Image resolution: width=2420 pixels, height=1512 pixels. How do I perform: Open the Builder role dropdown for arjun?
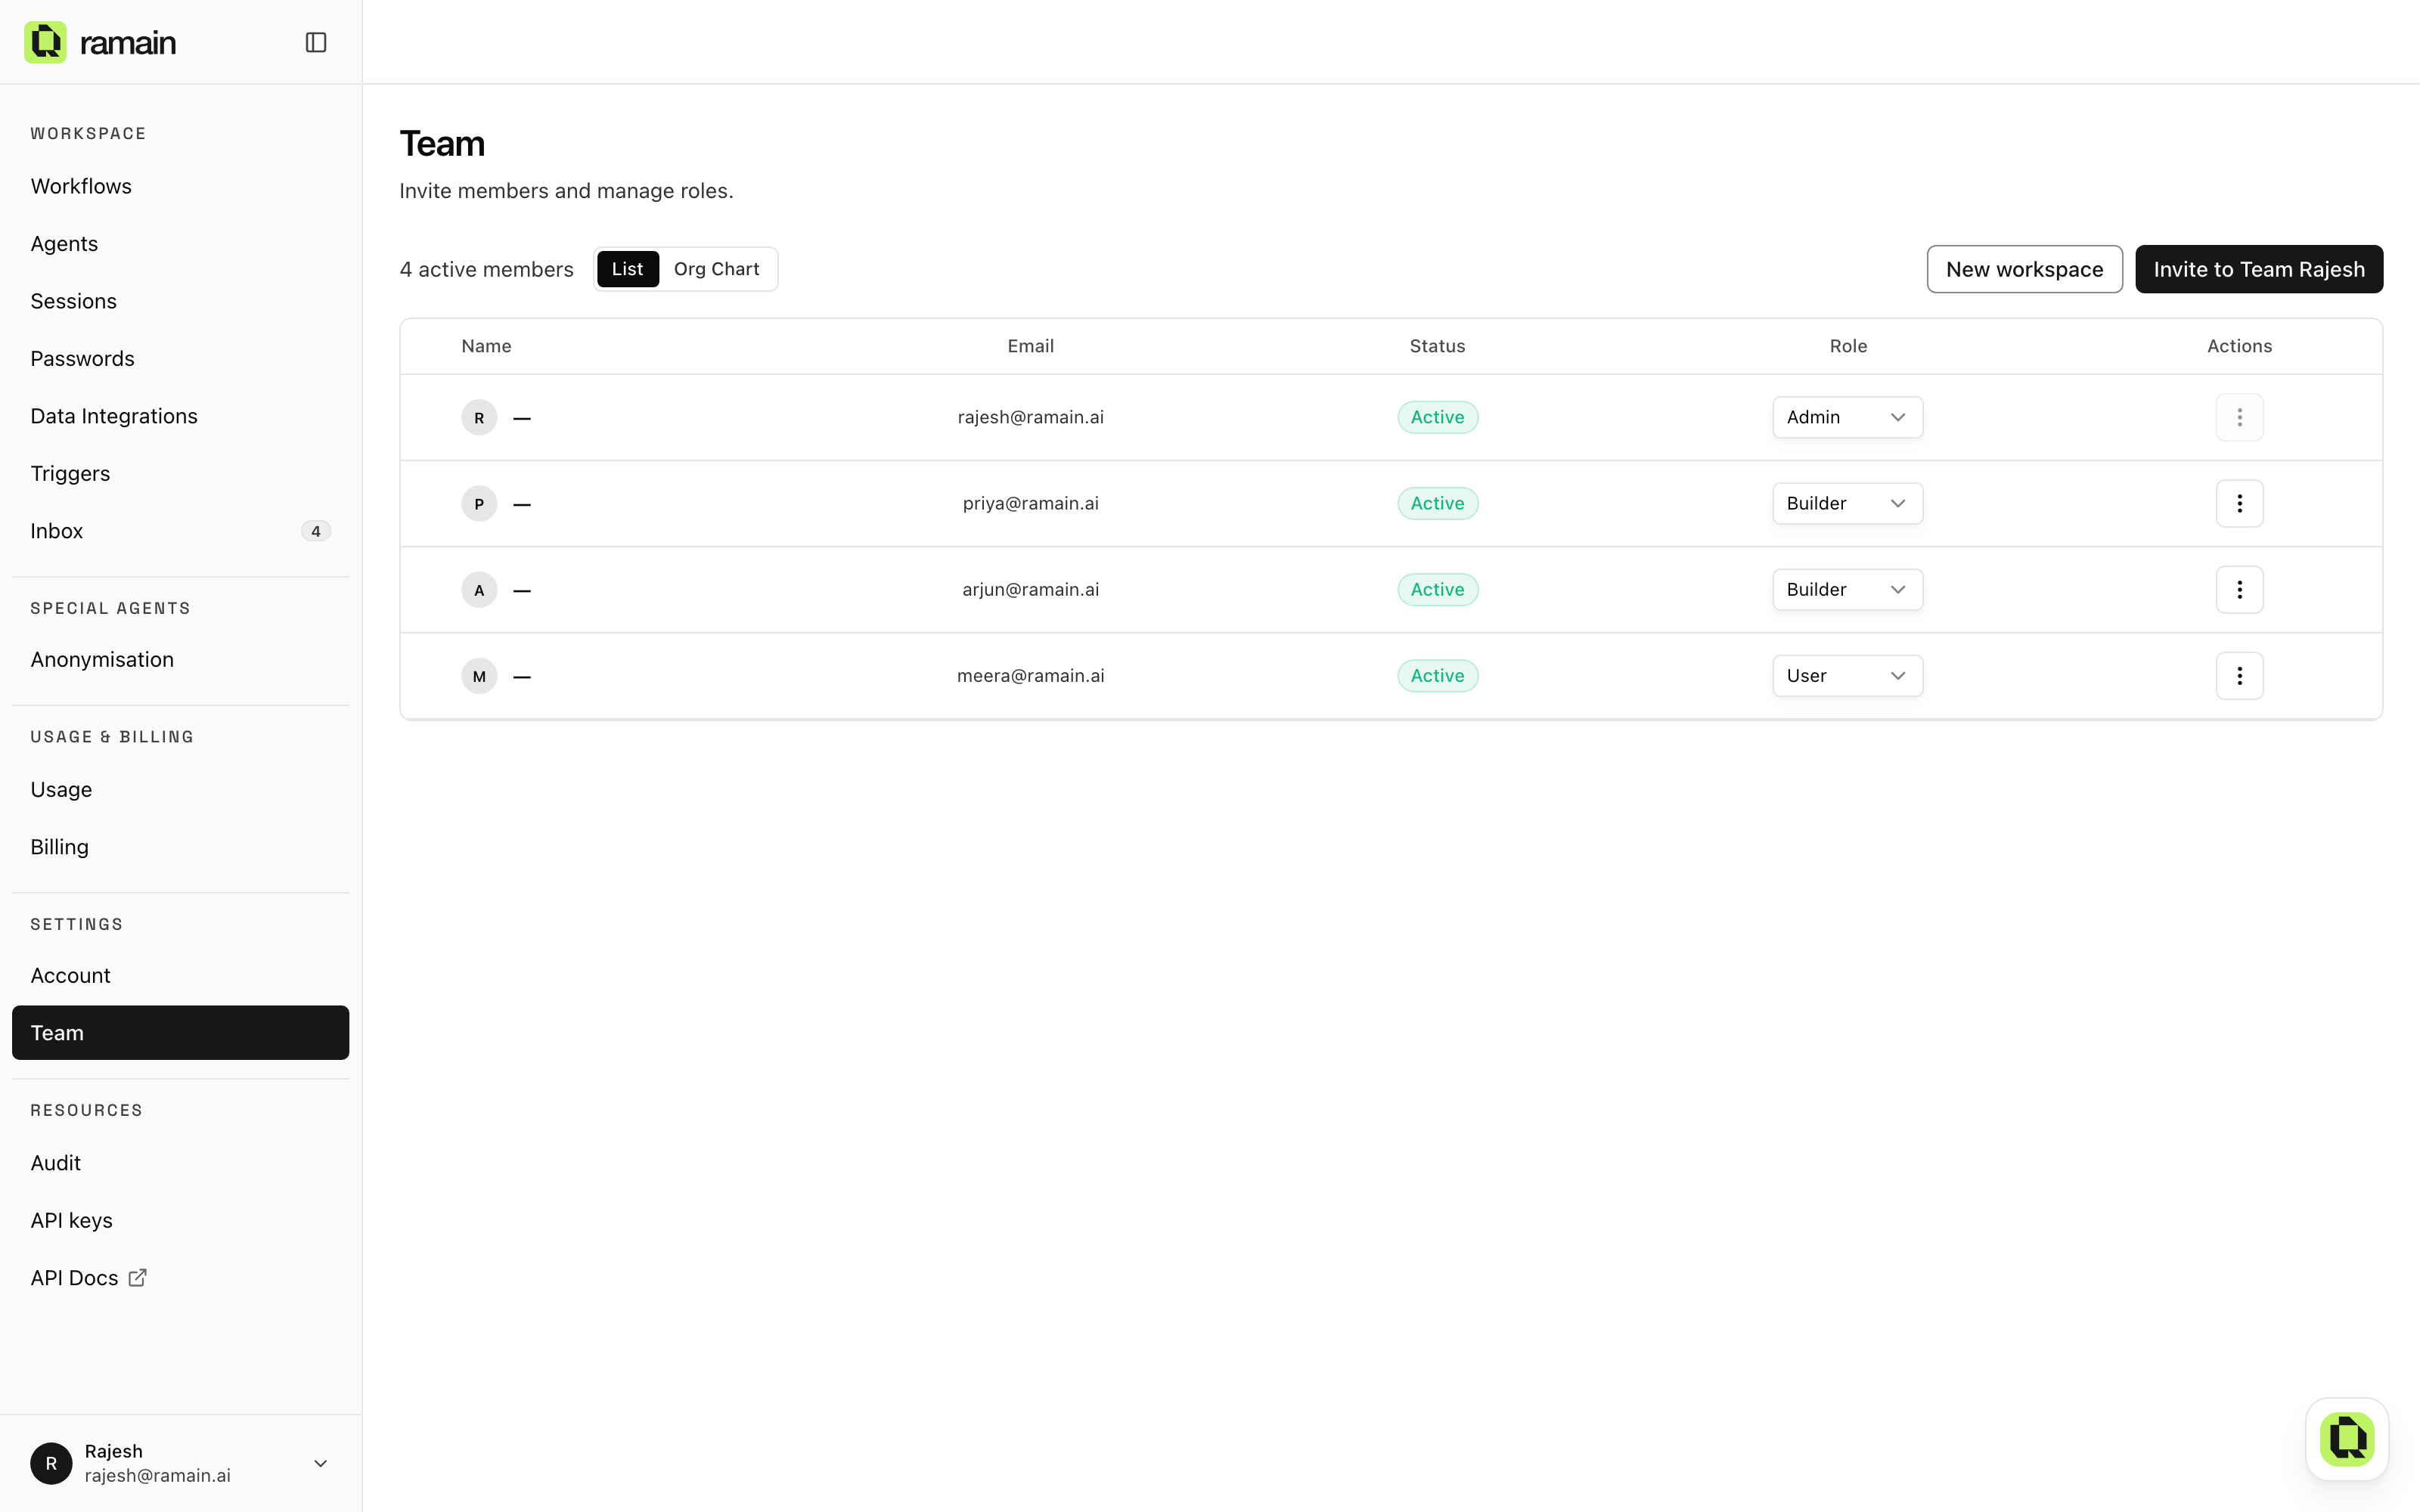click(x=1847, y=589)
